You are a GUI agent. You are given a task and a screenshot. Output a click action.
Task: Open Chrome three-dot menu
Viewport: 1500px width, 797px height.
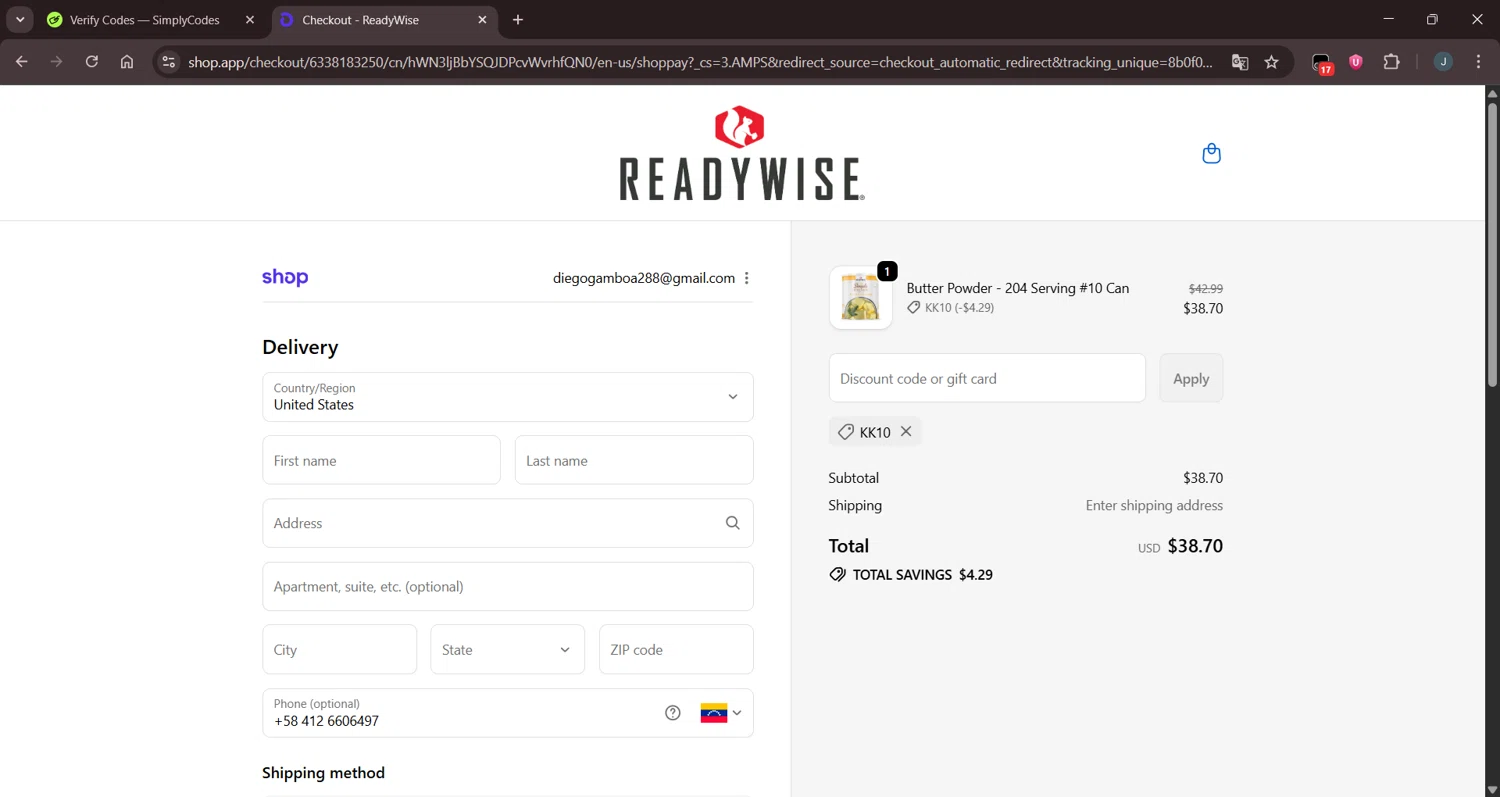tap(1478, 62)
